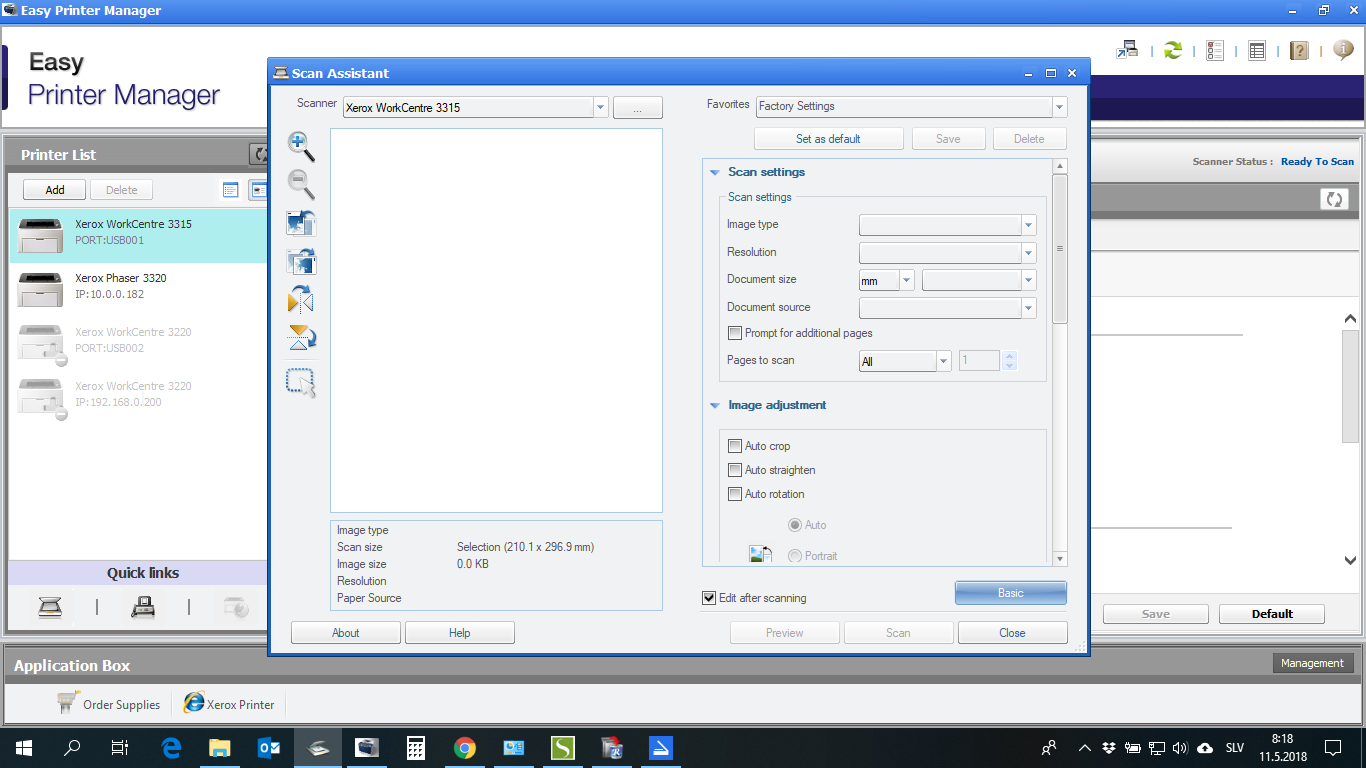Select Xerox Phaser 3320 printer

(x=138, y=289)
